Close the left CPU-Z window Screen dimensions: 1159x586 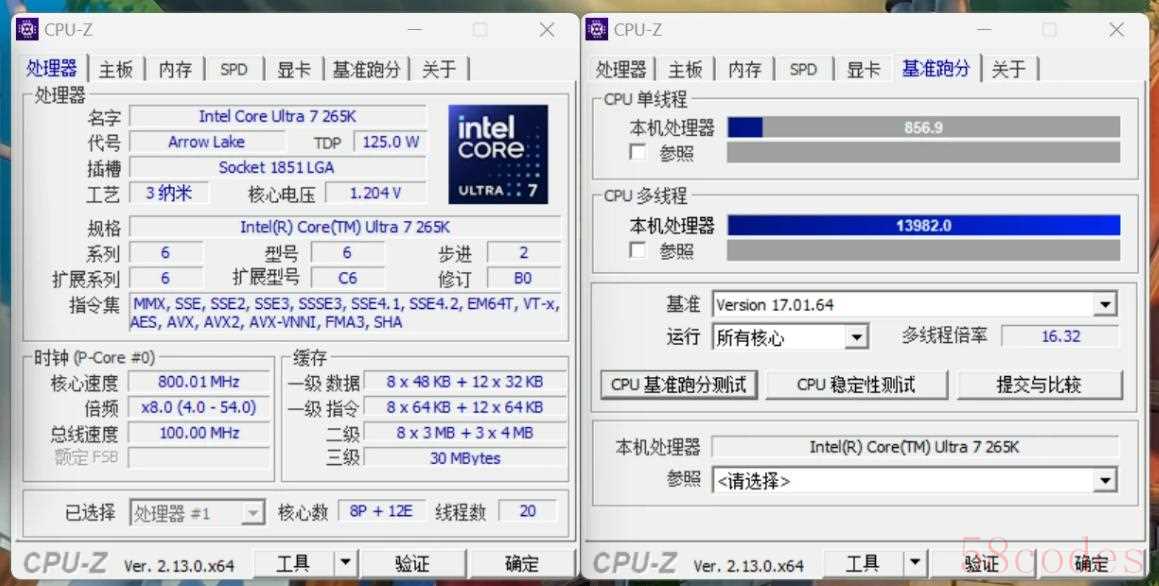click(x=547, y=30)
